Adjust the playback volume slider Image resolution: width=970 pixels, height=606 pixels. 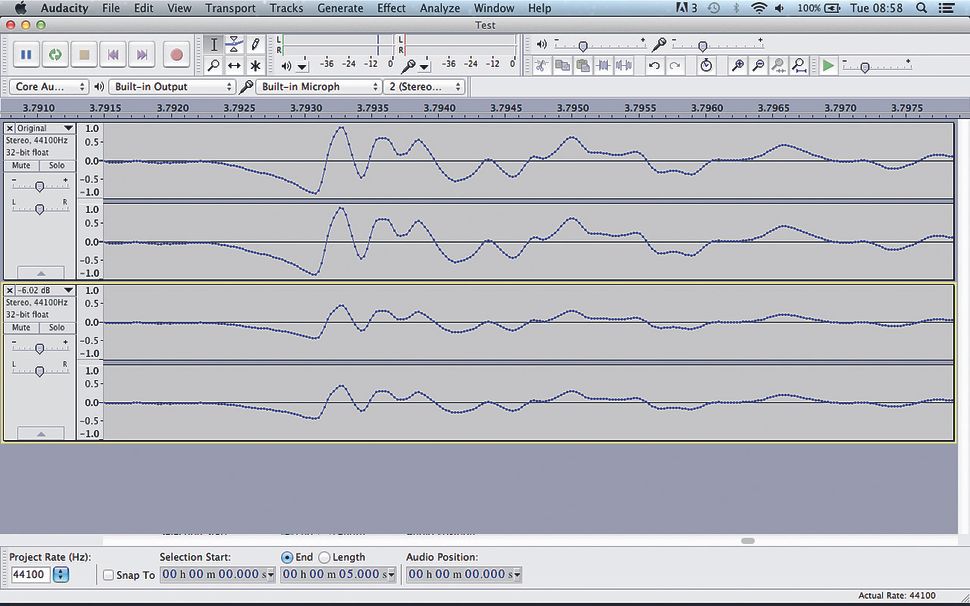point(583,44)
